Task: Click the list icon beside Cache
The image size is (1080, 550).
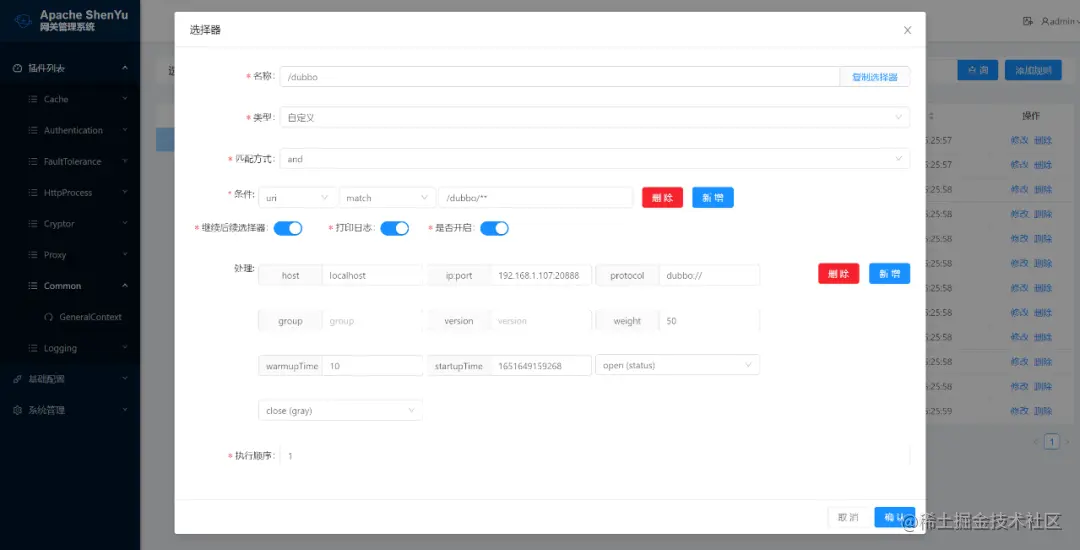Action: (32, 99)
